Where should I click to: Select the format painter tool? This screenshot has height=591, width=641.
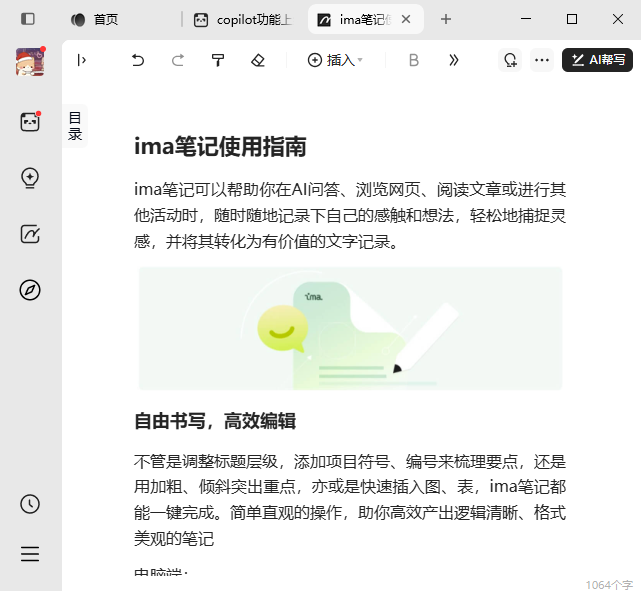pos(218,60)
